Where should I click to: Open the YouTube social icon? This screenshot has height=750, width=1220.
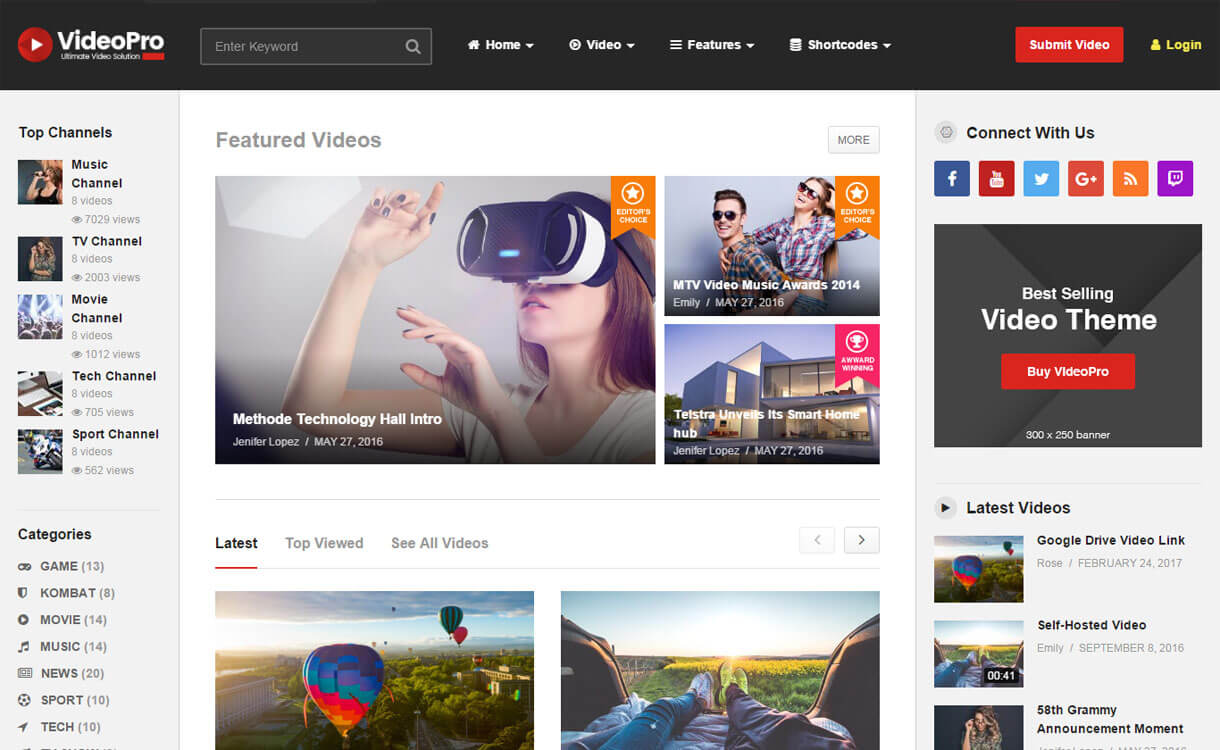(x=996, y=179)
